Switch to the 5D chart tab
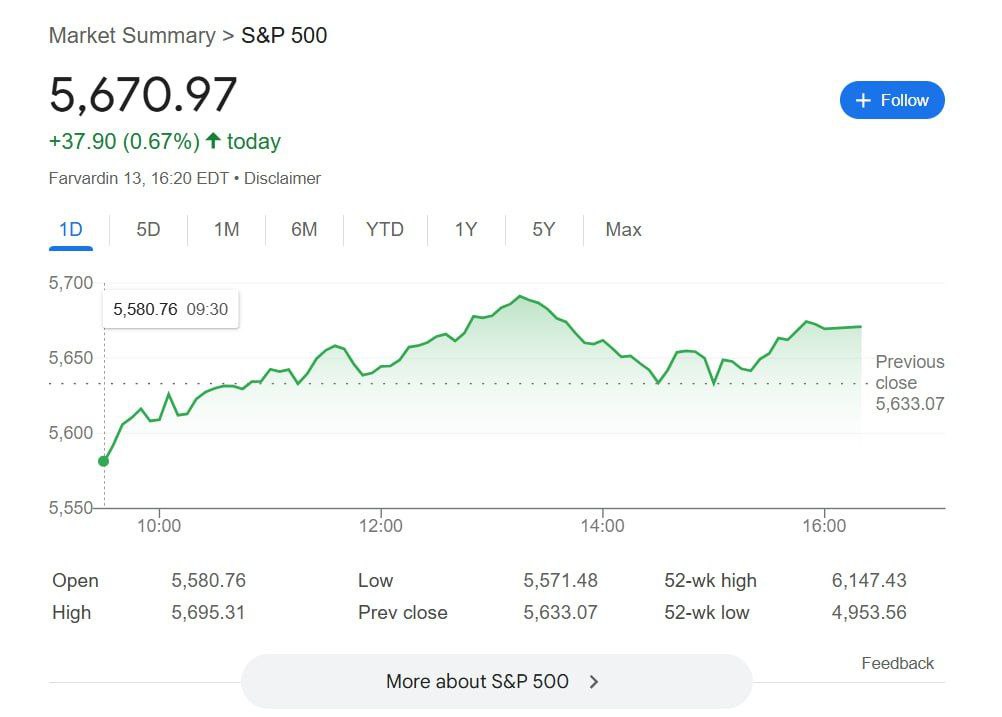The image size is (1002, 717). [x=148, y=229]
